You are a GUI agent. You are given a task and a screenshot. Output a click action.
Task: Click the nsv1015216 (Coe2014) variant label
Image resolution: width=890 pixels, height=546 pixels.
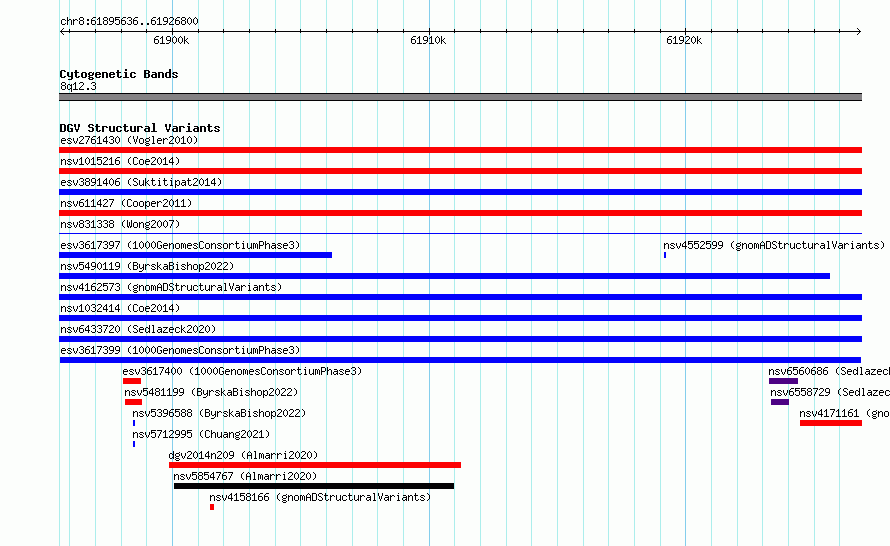(120, 161)
